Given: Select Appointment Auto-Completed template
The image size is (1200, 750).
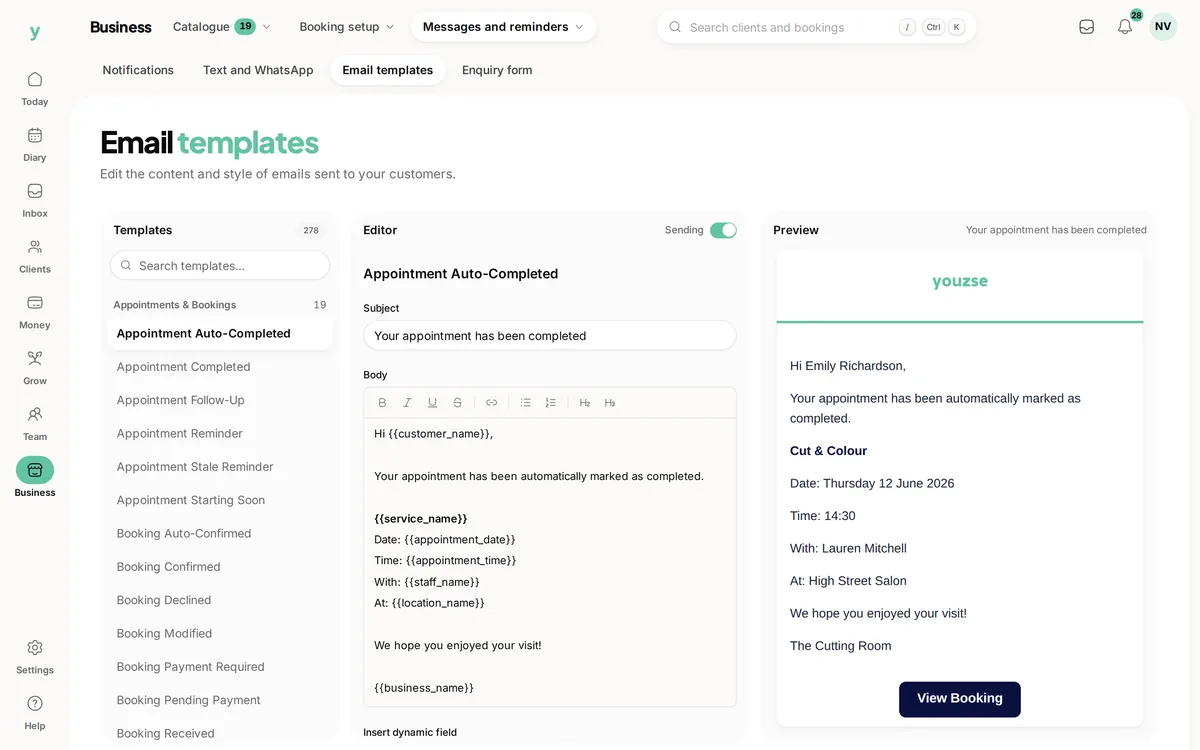Looking at the screenshot, I should (220, 334).
